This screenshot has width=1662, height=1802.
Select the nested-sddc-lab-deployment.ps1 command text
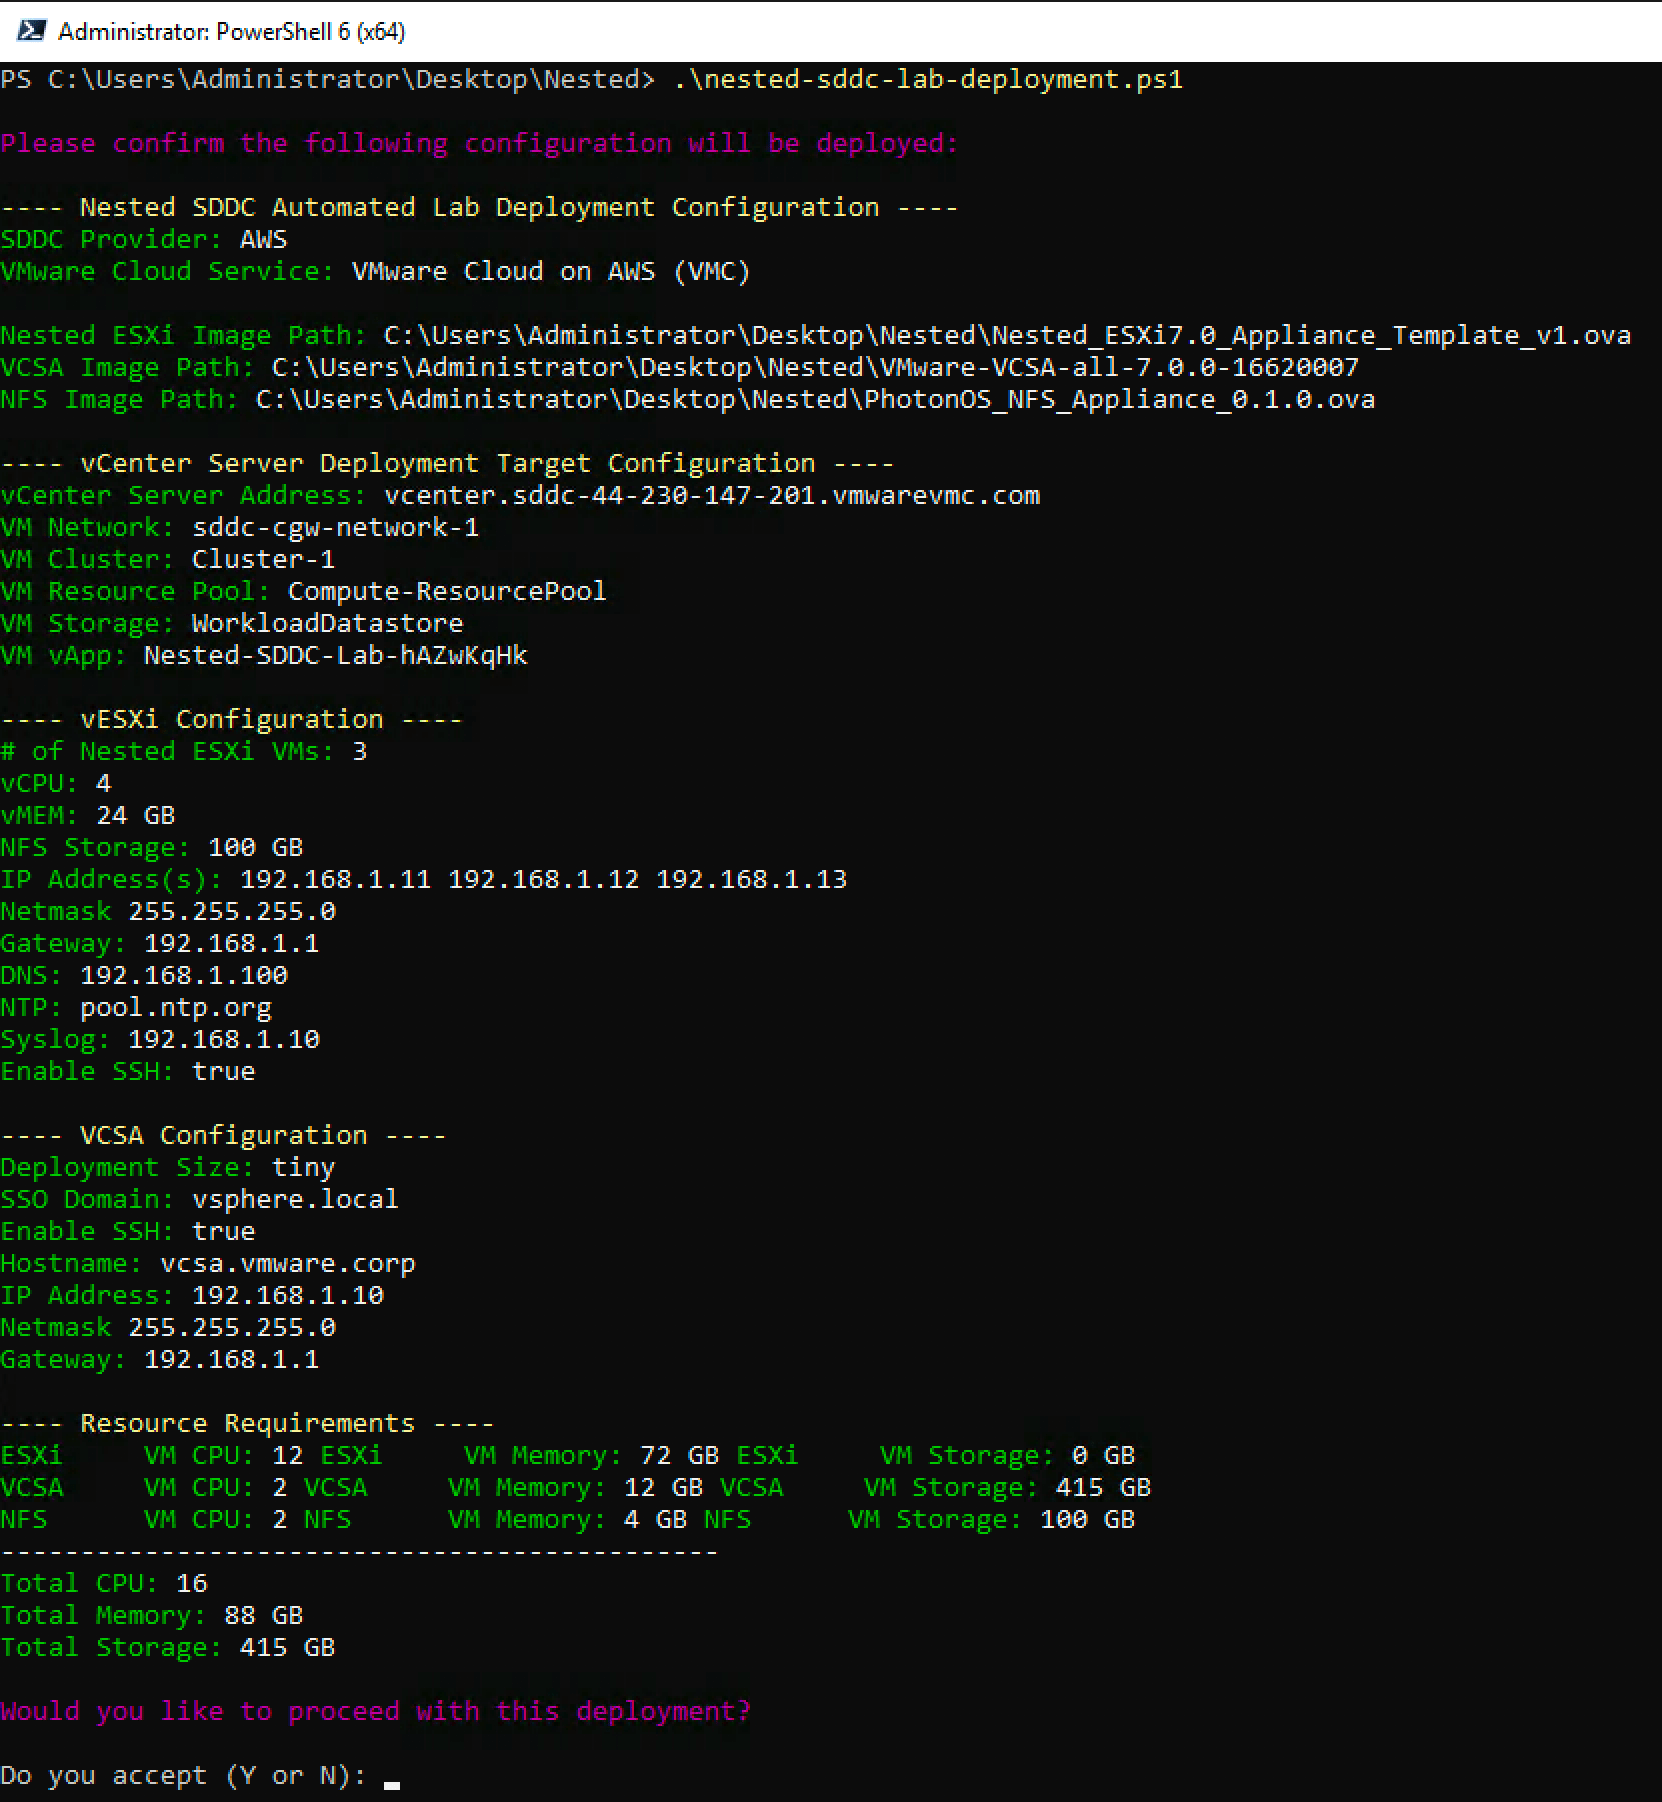pos(925,79)
